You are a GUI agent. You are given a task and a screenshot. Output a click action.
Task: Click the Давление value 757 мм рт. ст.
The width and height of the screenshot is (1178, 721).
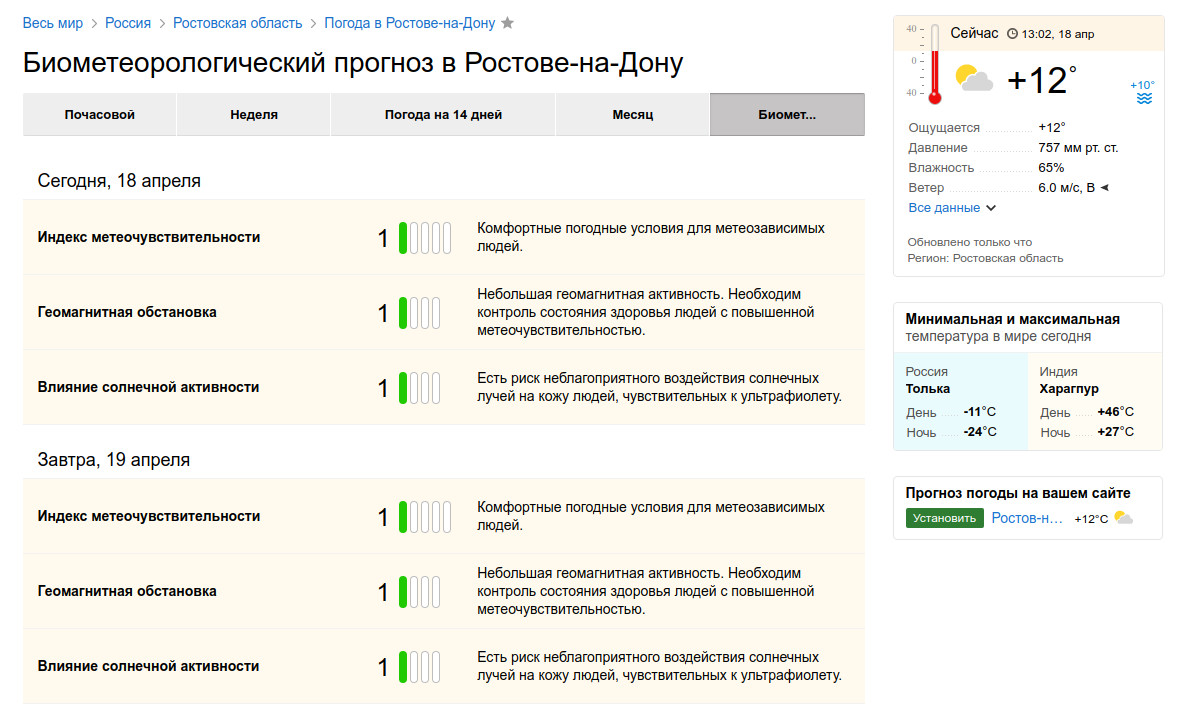coord(1078,148)
